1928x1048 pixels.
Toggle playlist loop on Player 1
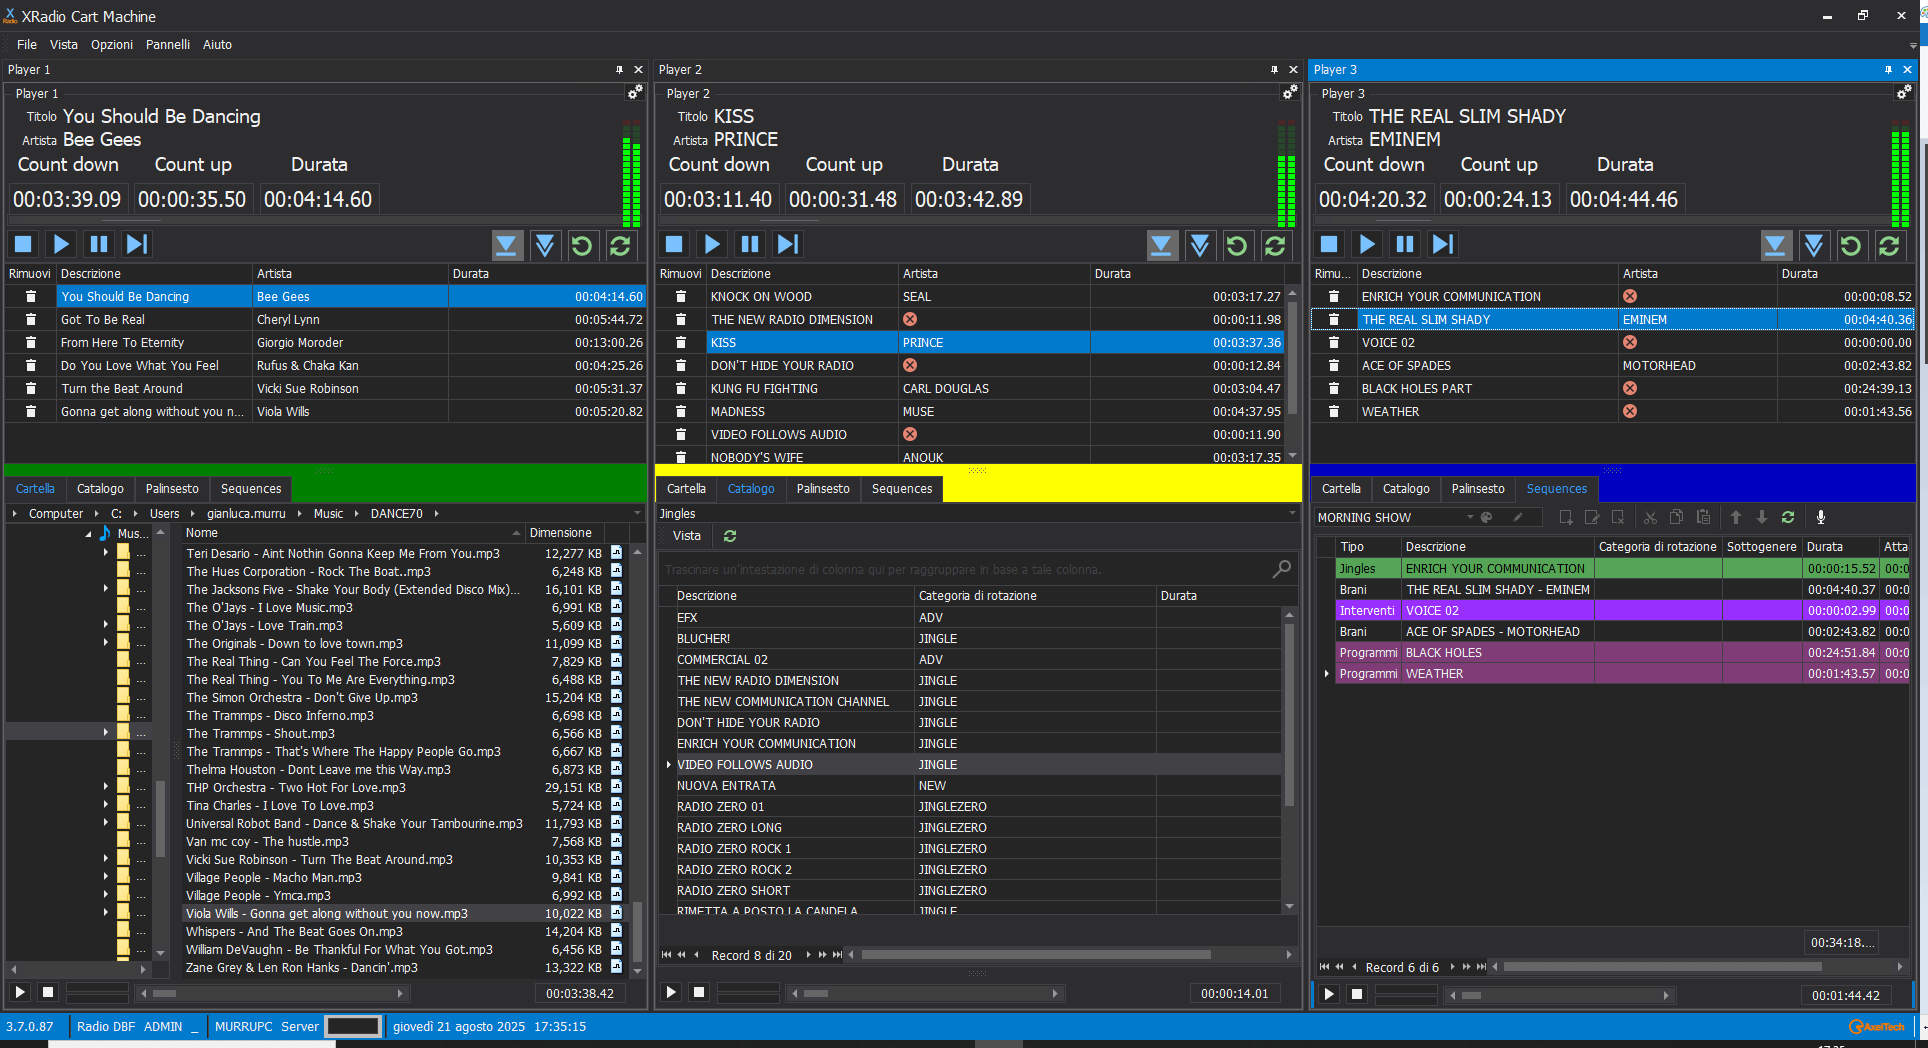pyautogui.click(x=620, y=244)
